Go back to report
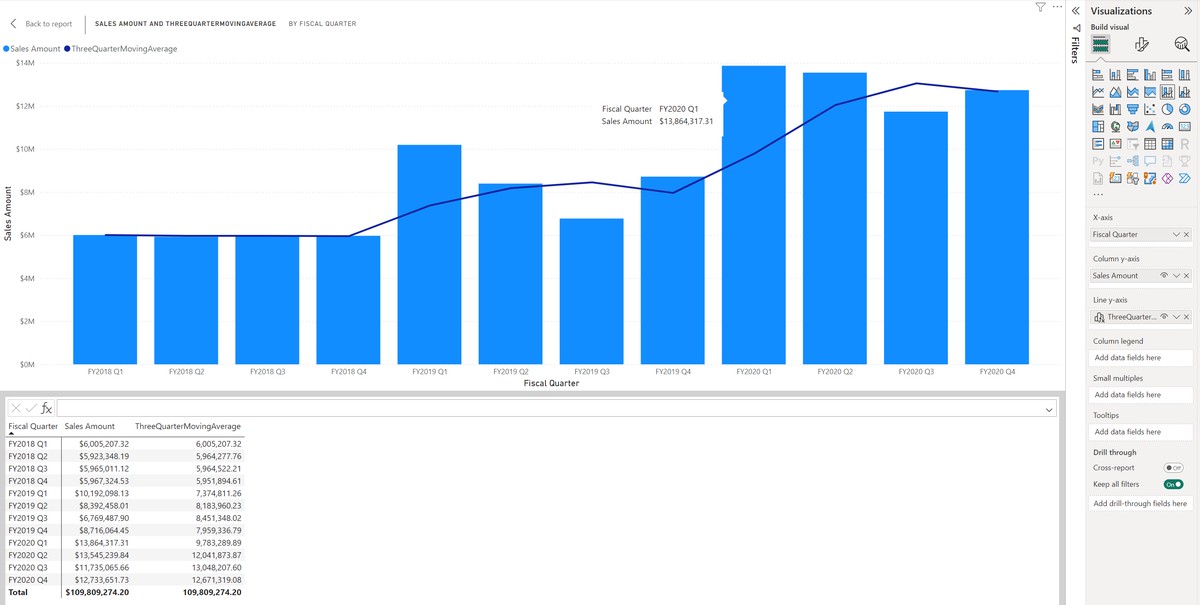The height and width of the screenshot is (605, 1200). pyautogui.click(x=41, y=23)
